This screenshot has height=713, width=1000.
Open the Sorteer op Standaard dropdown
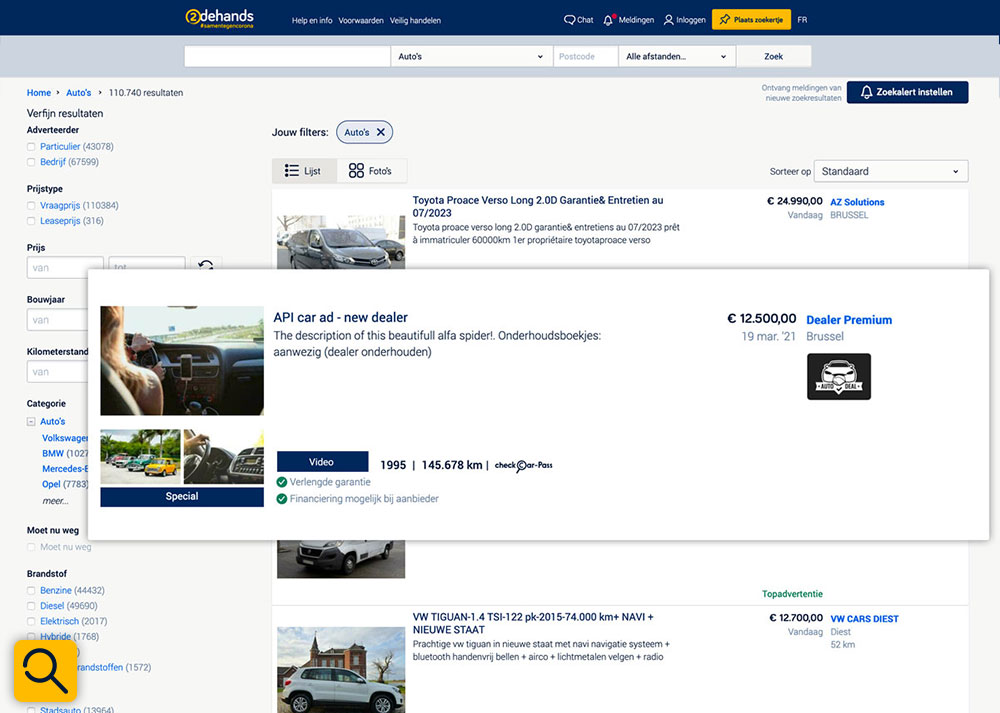click(x=891, y=171)
